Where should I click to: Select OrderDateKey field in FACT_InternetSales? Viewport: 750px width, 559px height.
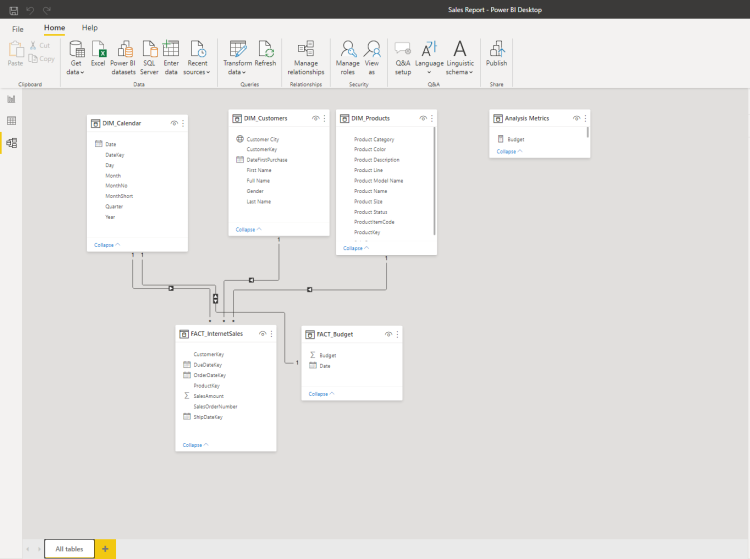point(210,375)
